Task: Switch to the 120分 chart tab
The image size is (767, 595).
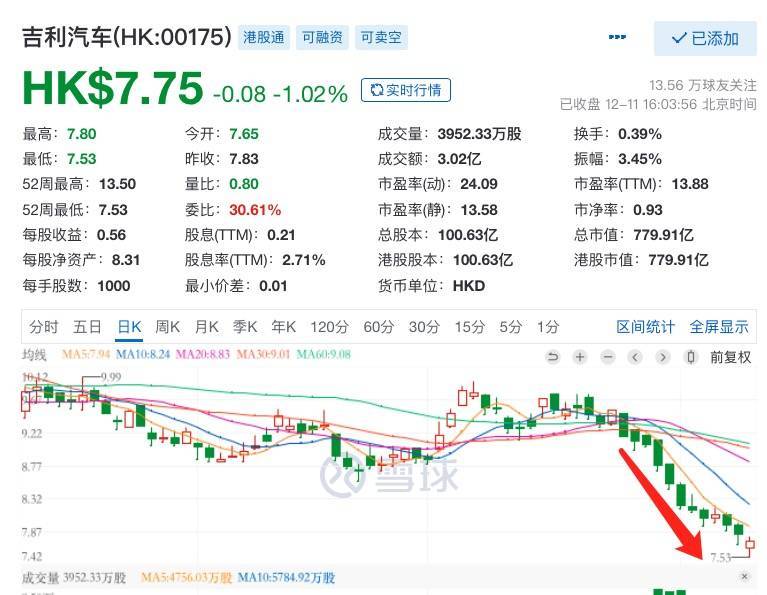Action: (x=329, y=327)
